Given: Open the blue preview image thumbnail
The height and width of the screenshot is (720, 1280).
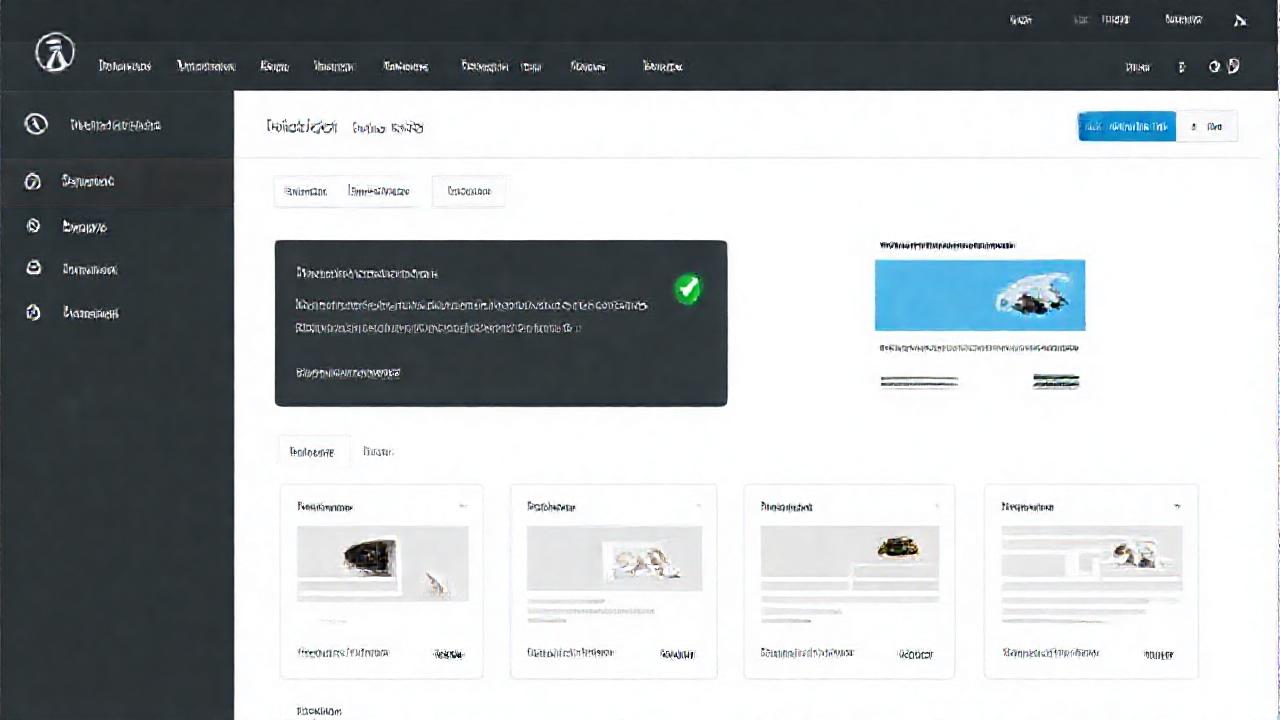Looking at the screenshot, I should click(x=980, y=295).
